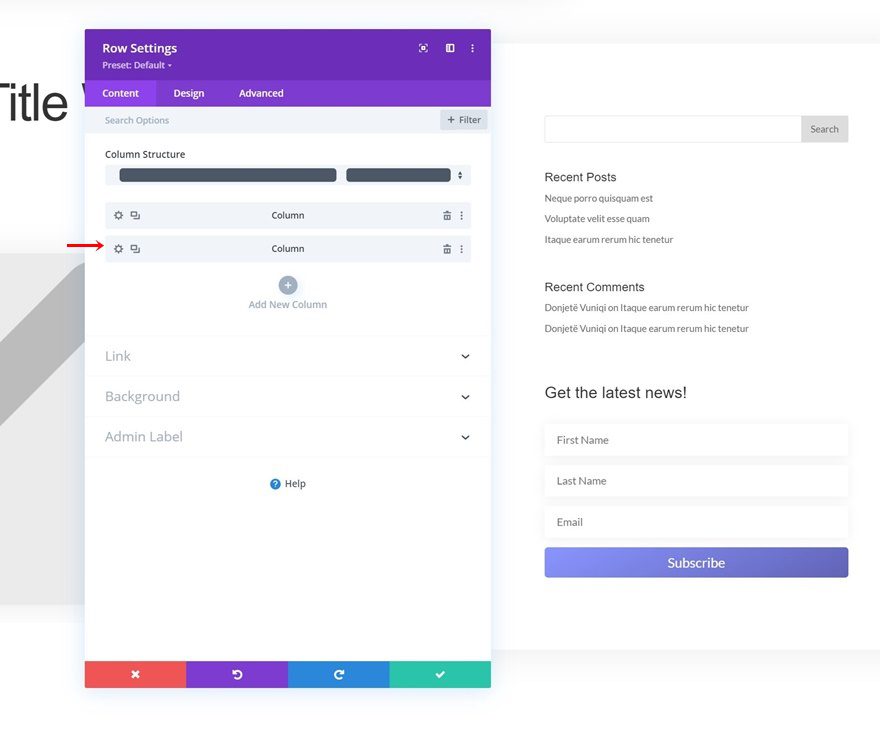Switch to the Advanced tab
The image size is (880, 734).
coord(260,93)
